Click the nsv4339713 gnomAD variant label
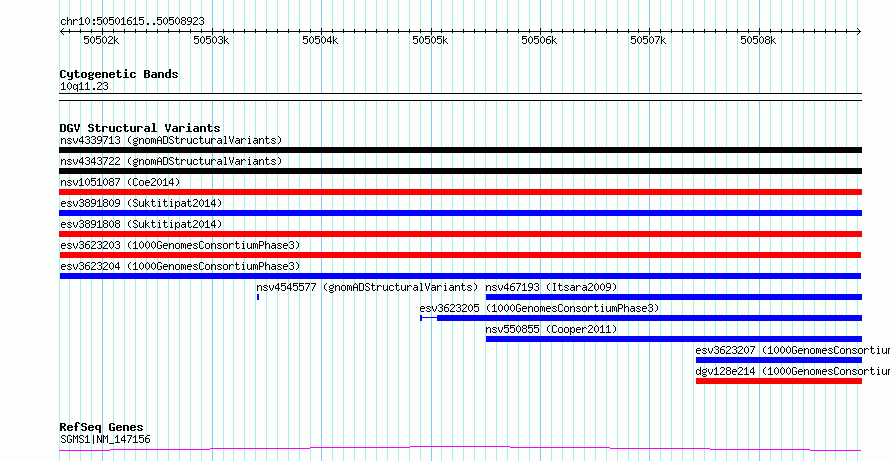 pos(171,140)
